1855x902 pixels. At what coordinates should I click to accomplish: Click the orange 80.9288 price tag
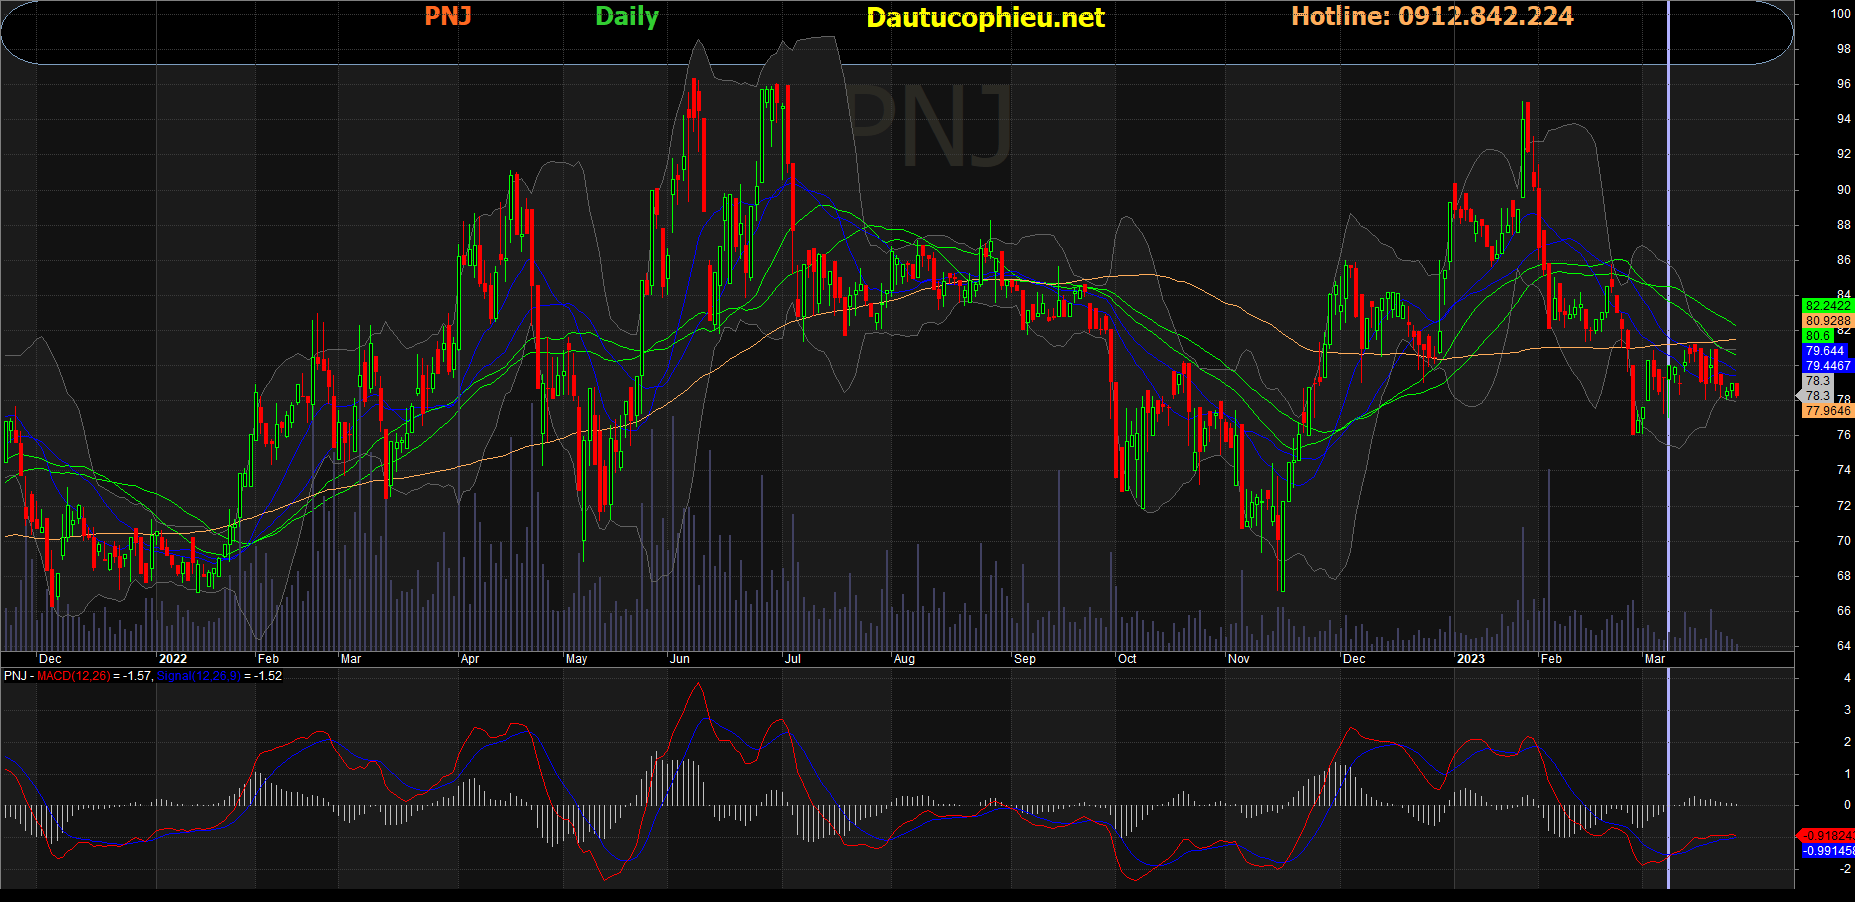1827,321
